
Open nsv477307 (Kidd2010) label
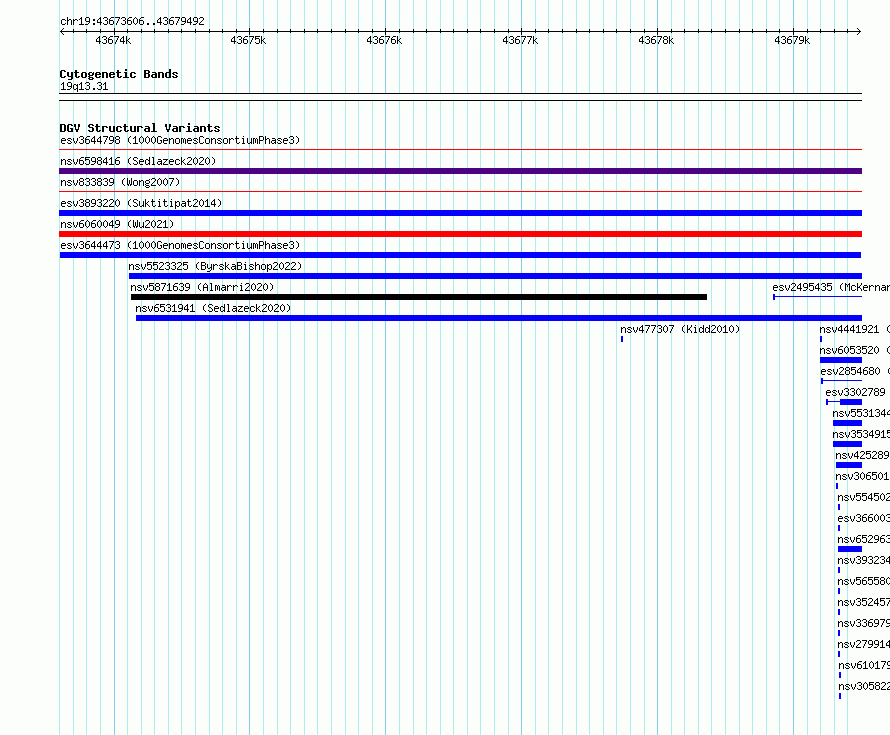click(680, 329)
